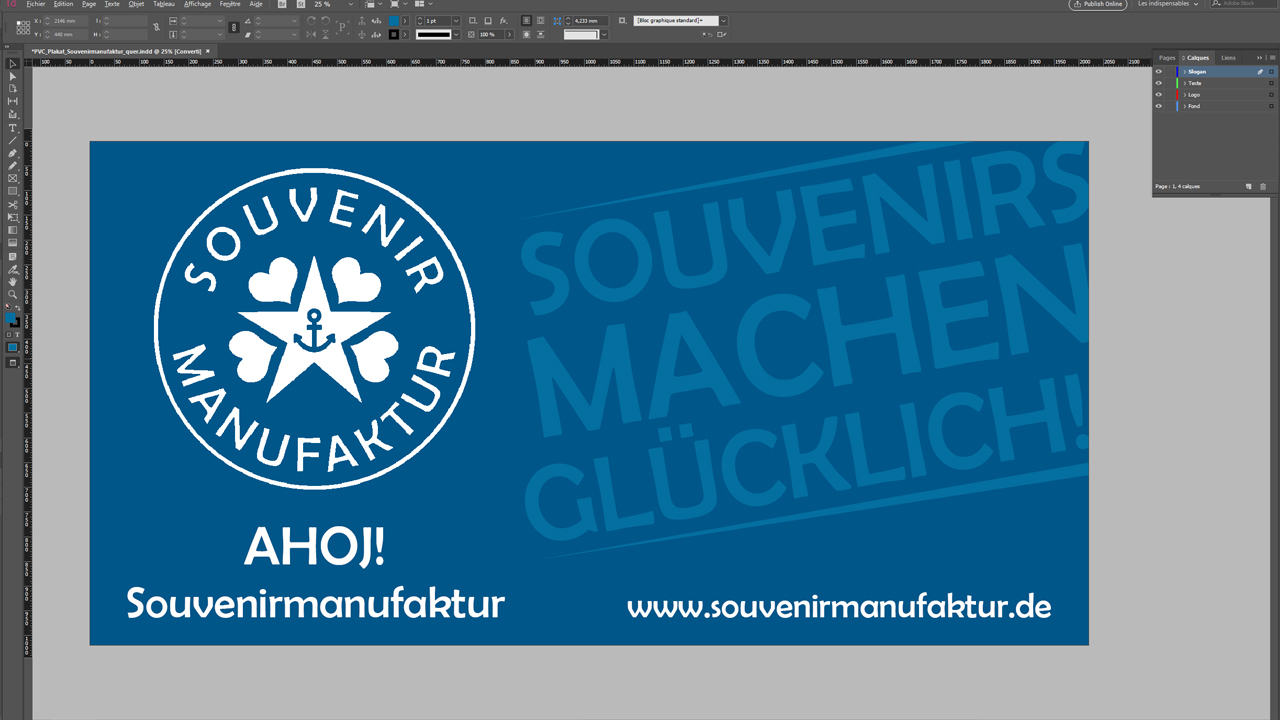Select the Pencil tool
The width and height of the screenshot is (1280, 720).
[13, 165]
